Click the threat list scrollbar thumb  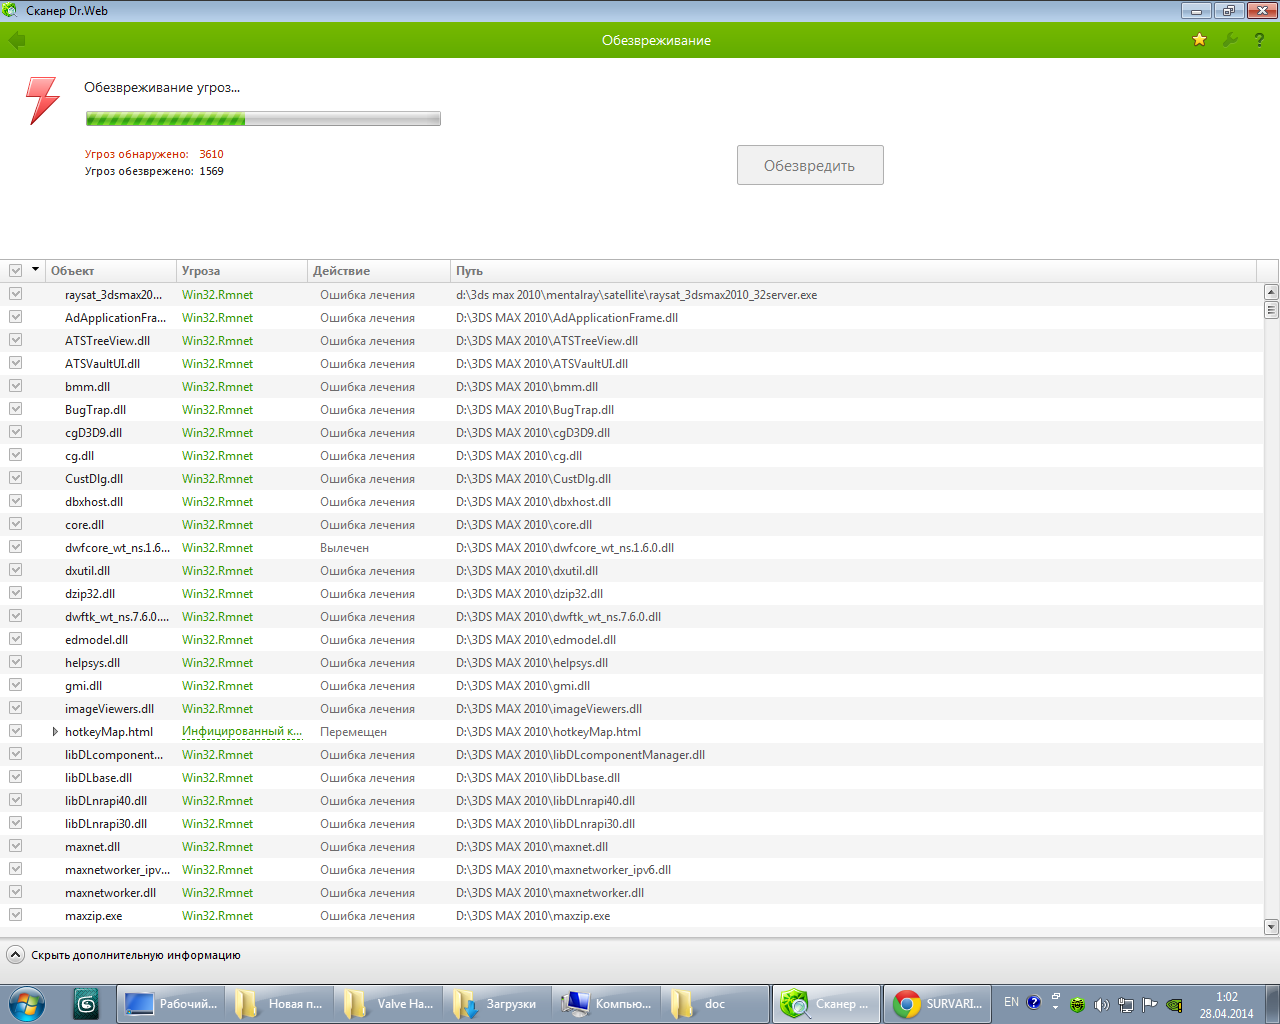pyautogui.click(x=1271, y=310)
